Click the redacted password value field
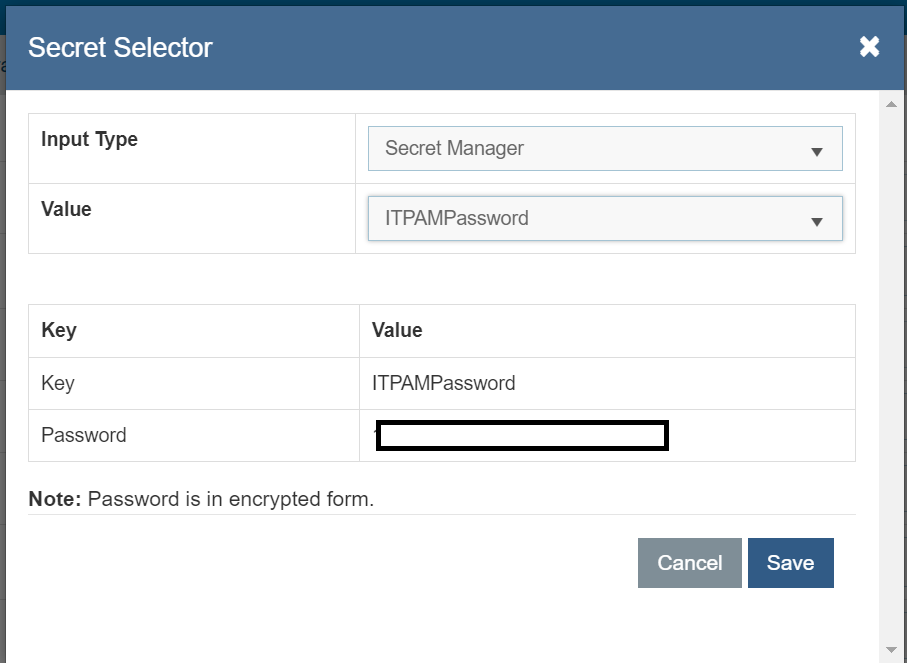 (x=522, y=436)
